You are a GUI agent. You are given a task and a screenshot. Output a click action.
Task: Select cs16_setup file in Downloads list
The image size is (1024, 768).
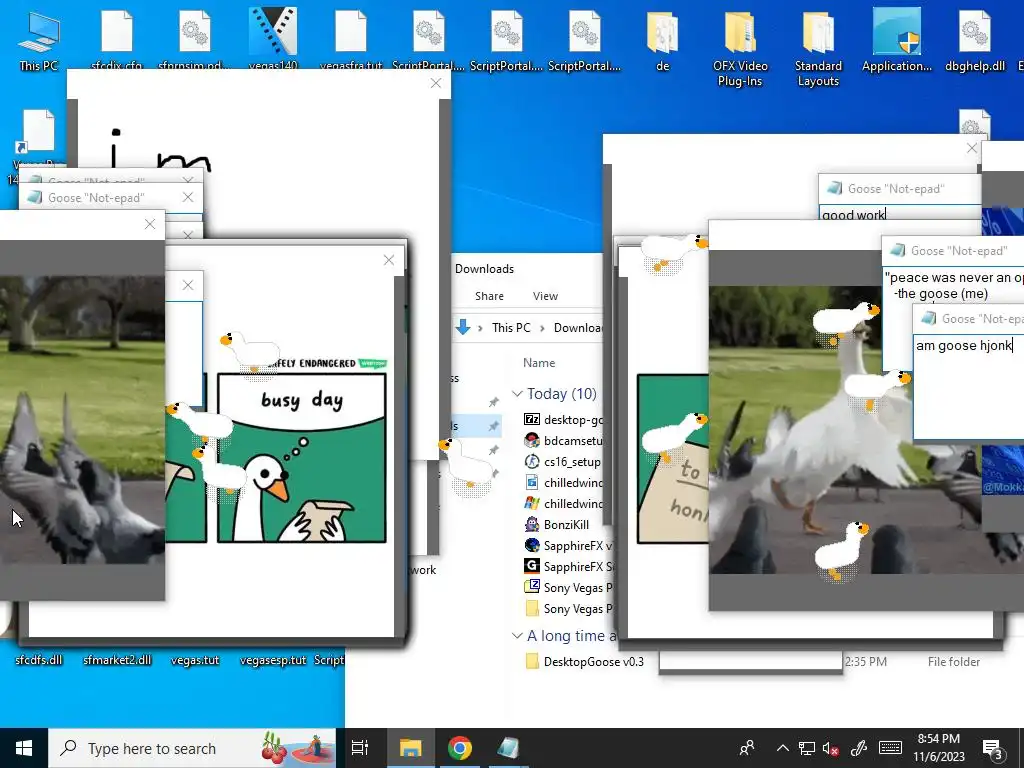click(x=564, y=462)
